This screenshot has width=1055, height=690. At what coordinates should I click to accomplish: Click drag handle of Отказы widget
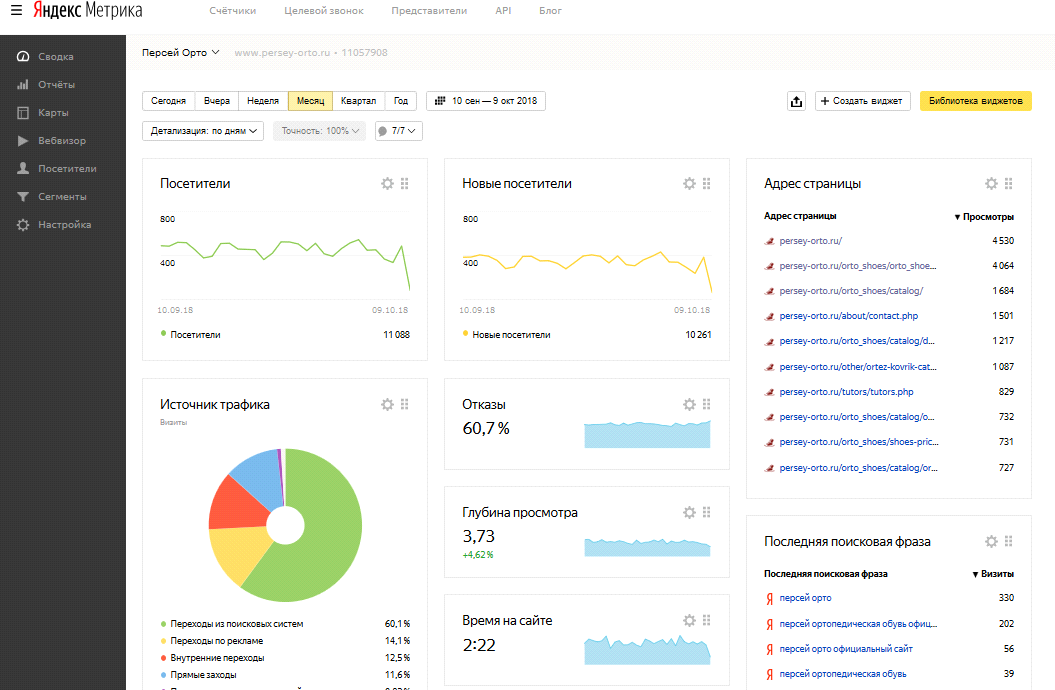coord(706,404)
